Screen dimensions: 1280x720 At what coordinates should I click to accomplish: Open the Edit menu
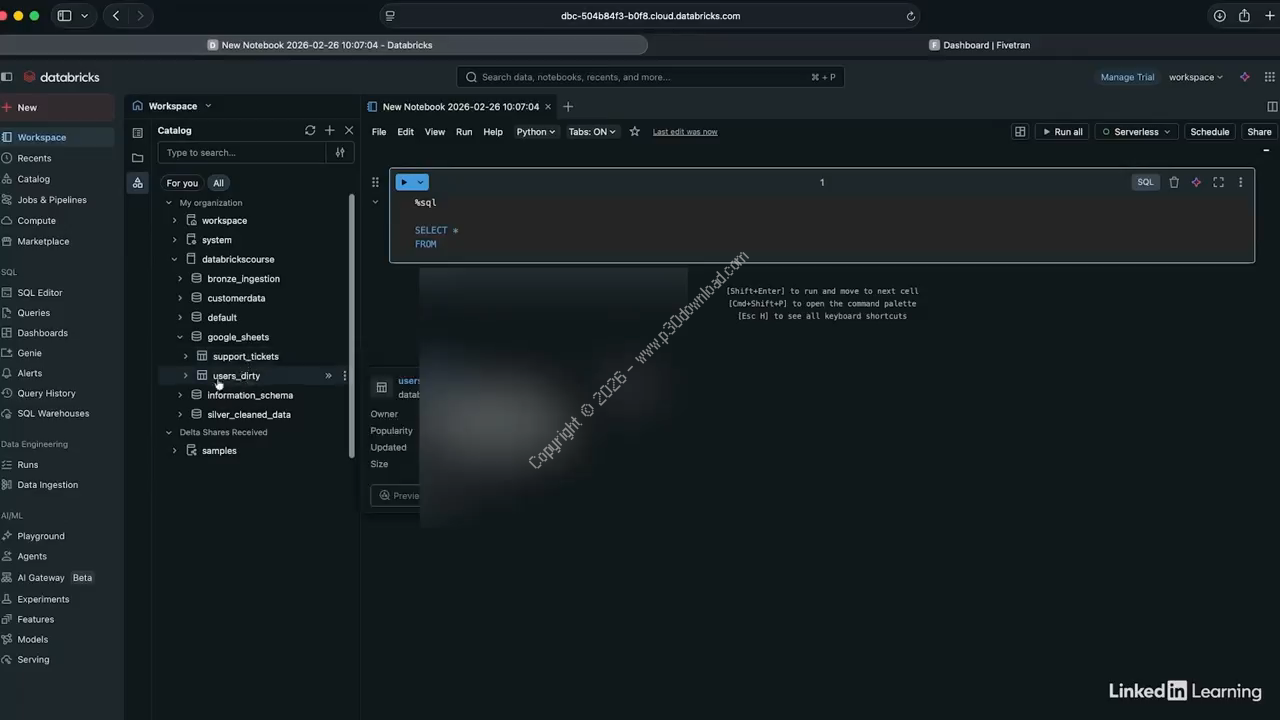(405, 131)
